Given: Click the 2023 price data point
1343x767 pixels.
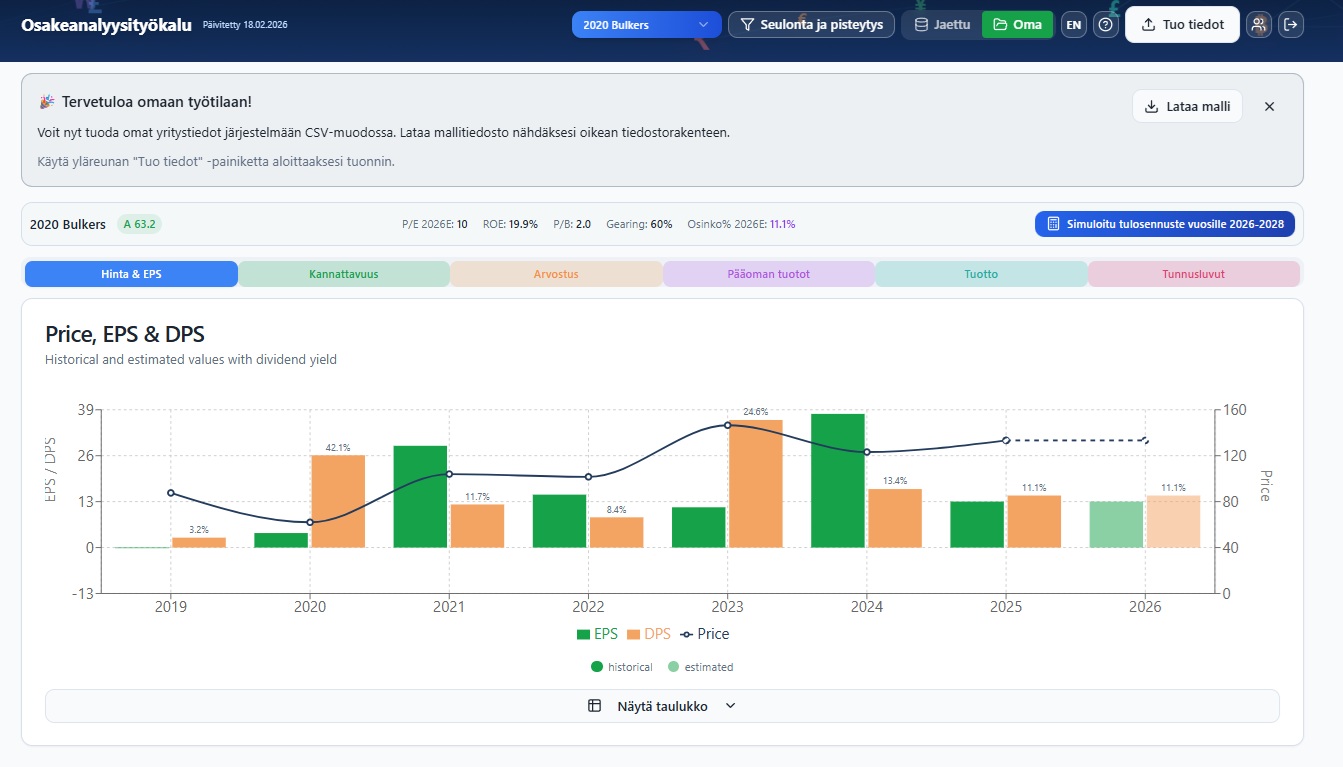Looking at the screenshot, I should 727,425.
